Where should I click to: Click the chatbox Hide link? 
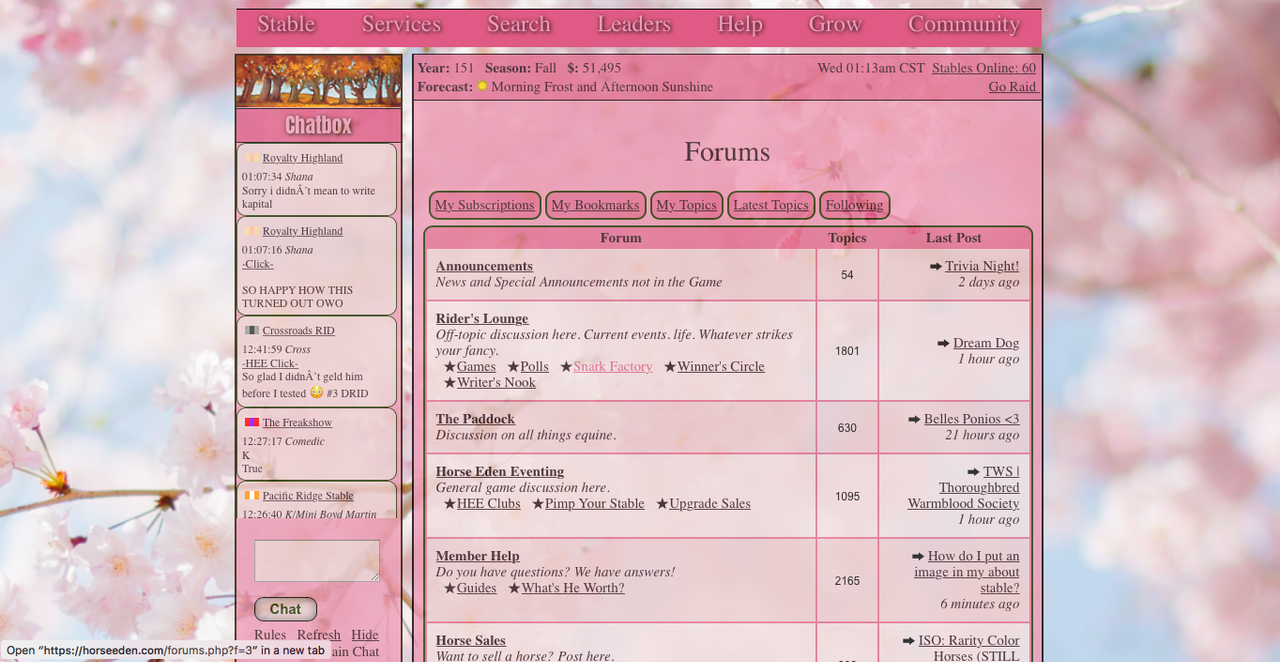[365, 635]
